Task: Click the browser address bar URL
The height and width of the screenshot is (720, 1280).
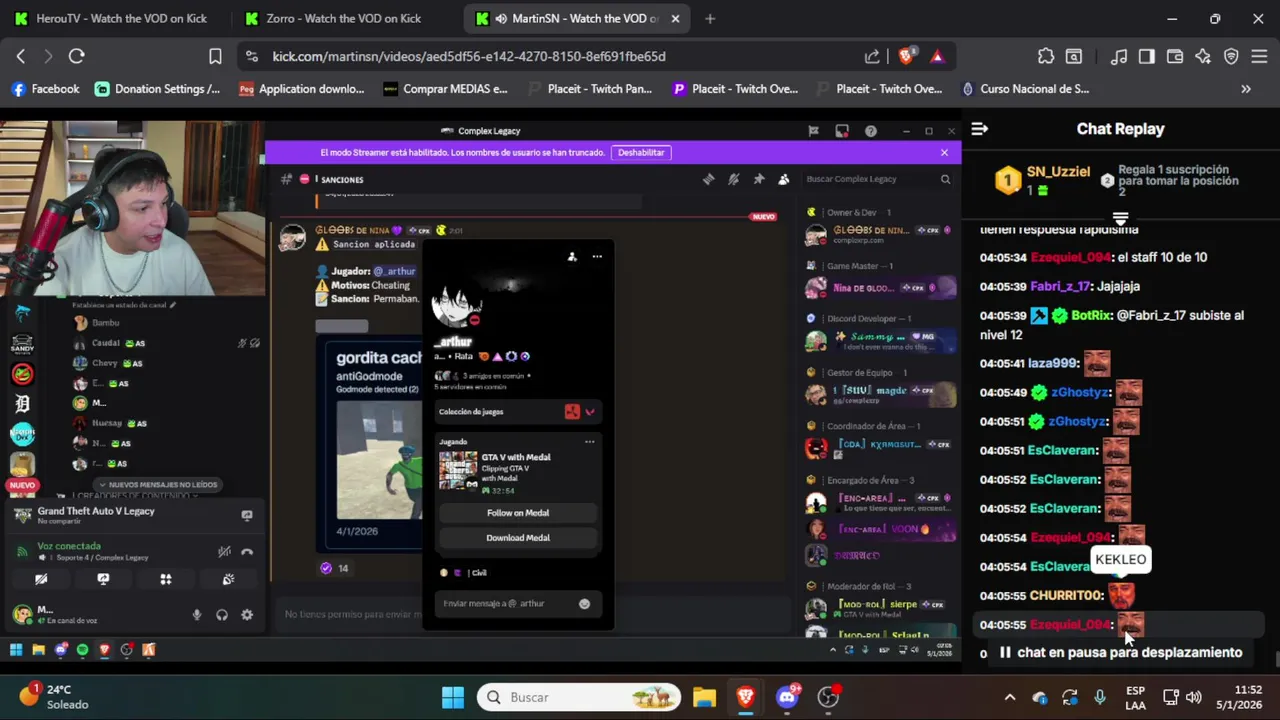Action: pyautogui.click(x=468, y=57)
